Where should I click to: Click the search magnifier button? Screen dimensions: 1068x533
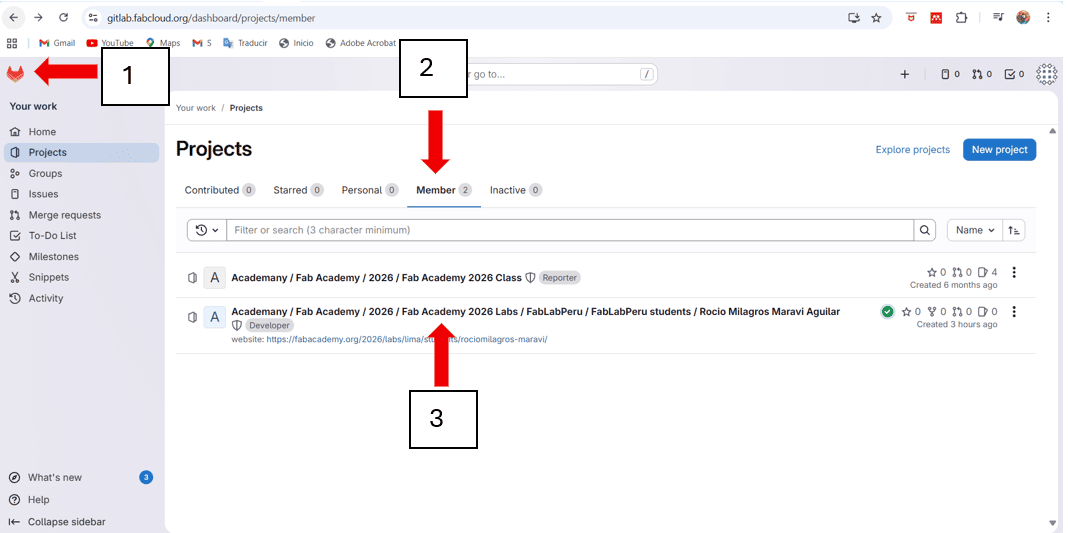pyautogui.click(x=924, y=230)
